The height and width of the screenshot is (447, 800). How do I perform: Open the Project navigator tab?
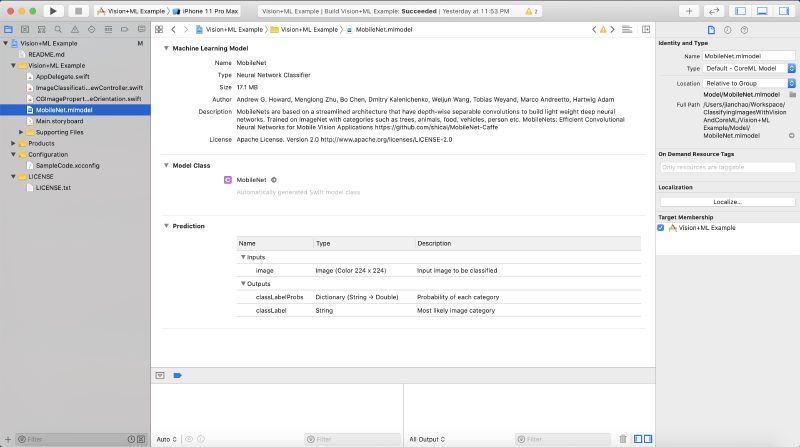click(8, 30)
